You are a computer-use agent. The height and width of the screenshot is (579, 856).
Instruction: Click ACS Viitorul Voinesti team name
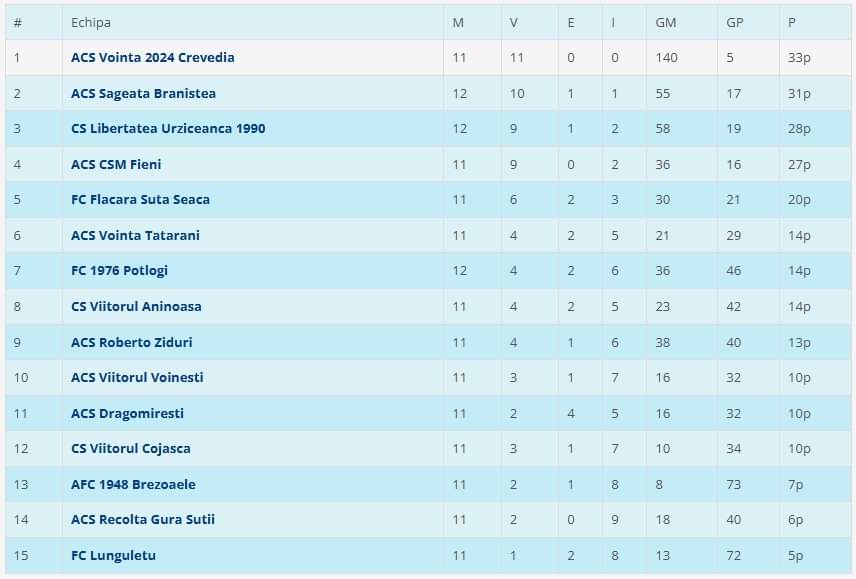(137, 377)
